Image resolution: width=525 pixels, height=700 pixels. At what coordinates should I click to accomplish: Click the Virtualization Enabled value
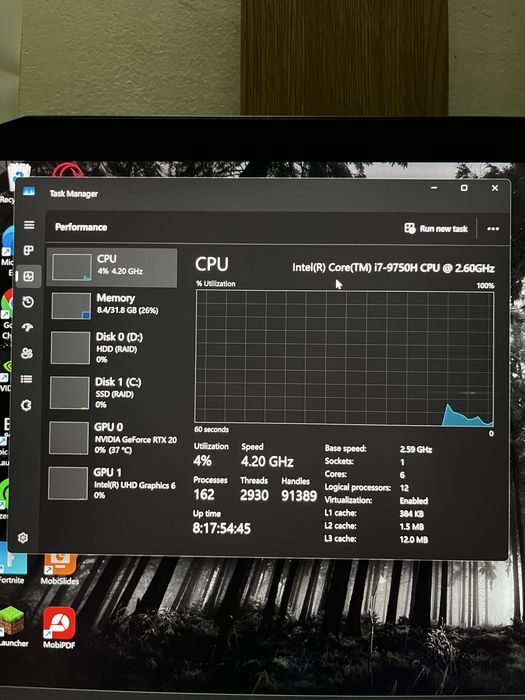[x=414, y=501]
